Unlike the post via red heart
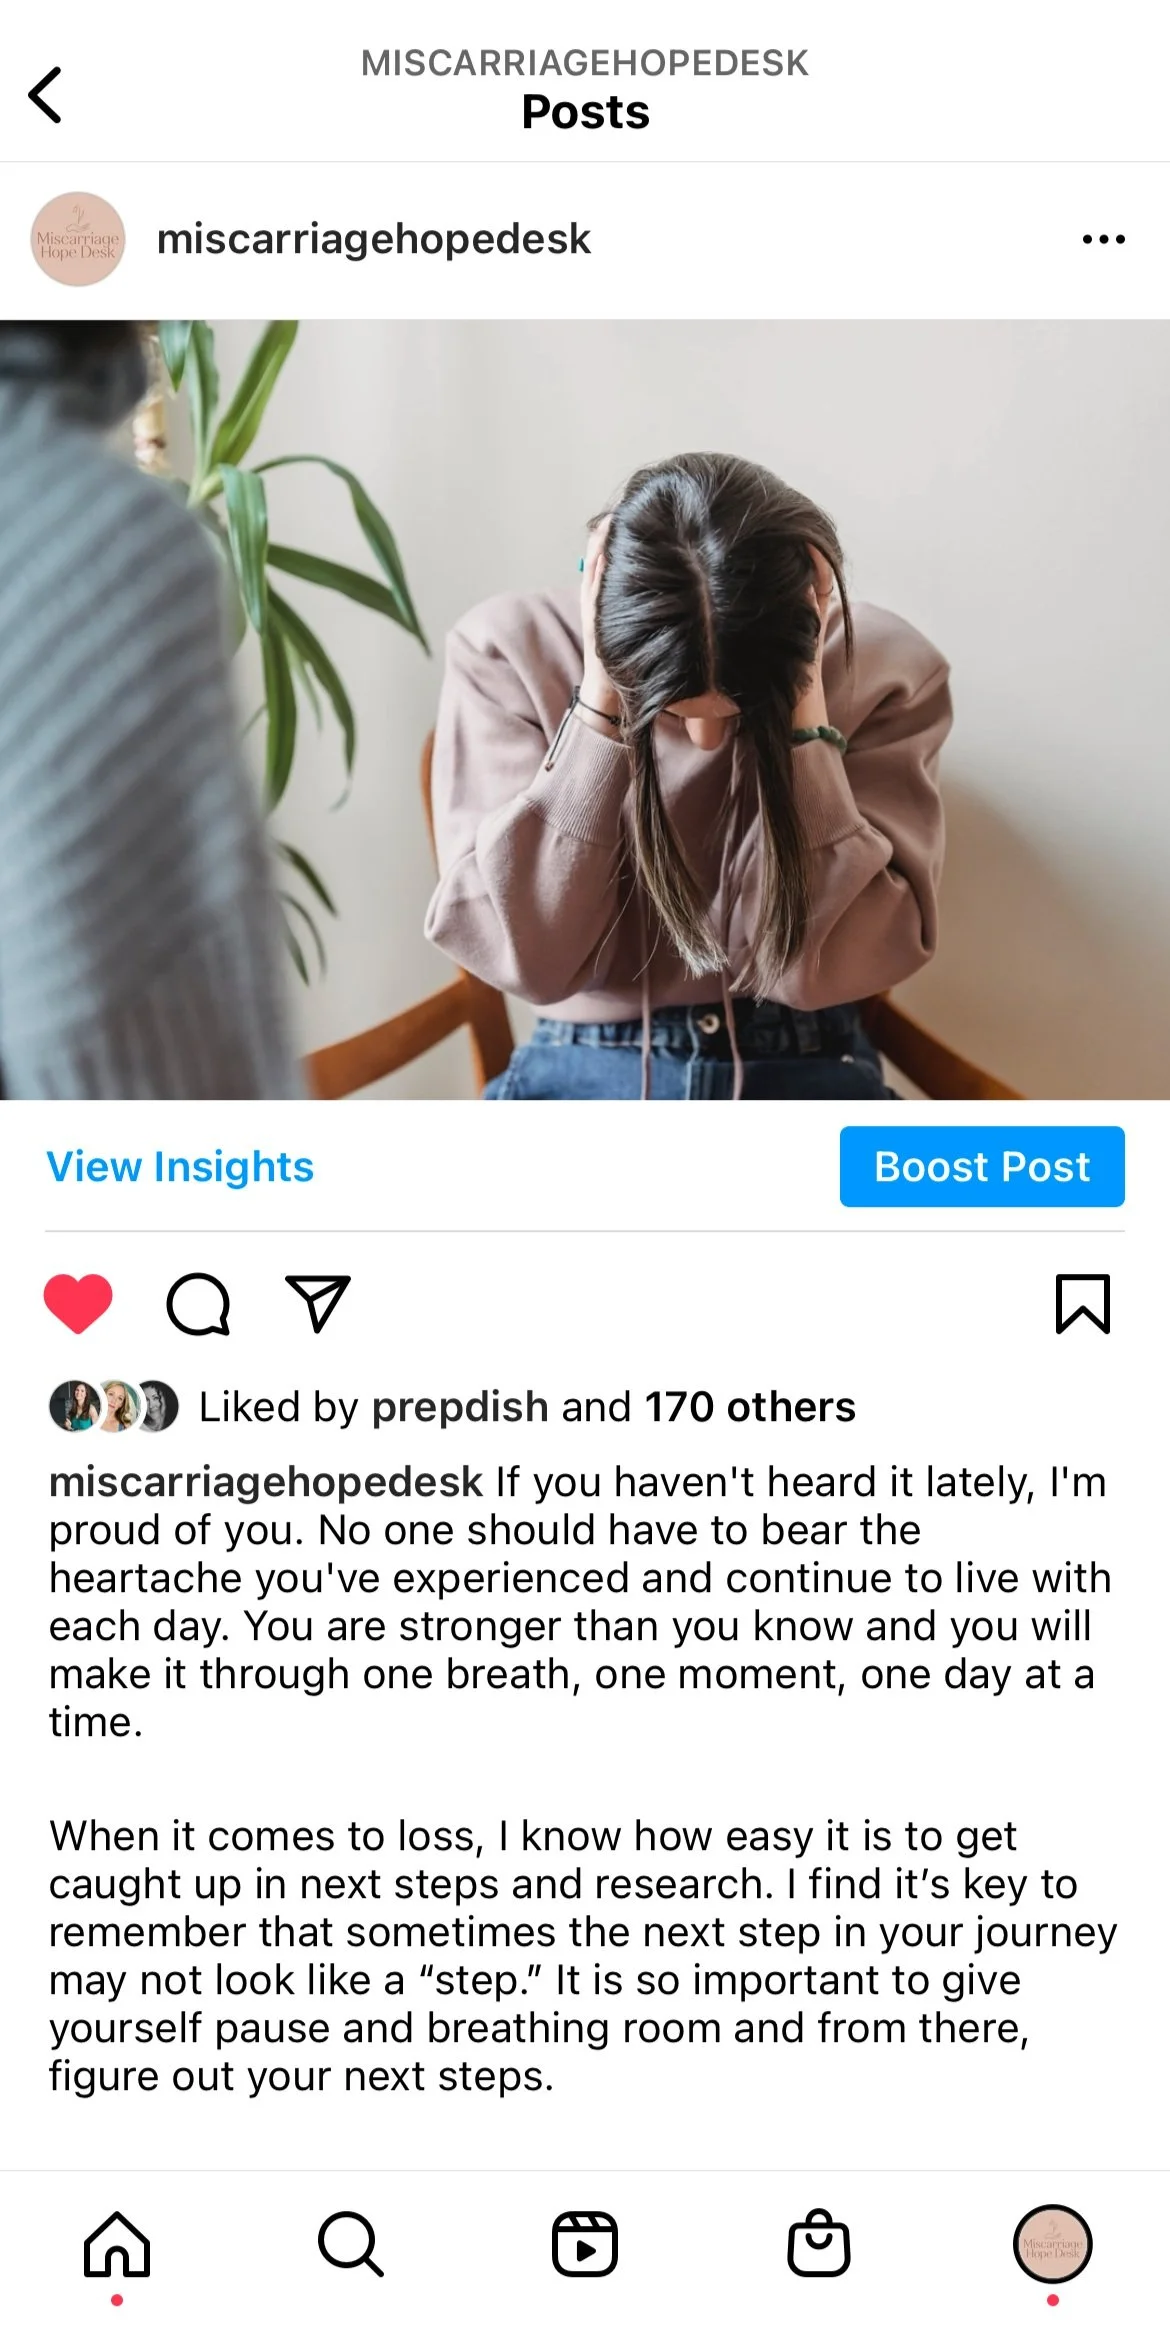1170x2337 pixels. 78,1303
